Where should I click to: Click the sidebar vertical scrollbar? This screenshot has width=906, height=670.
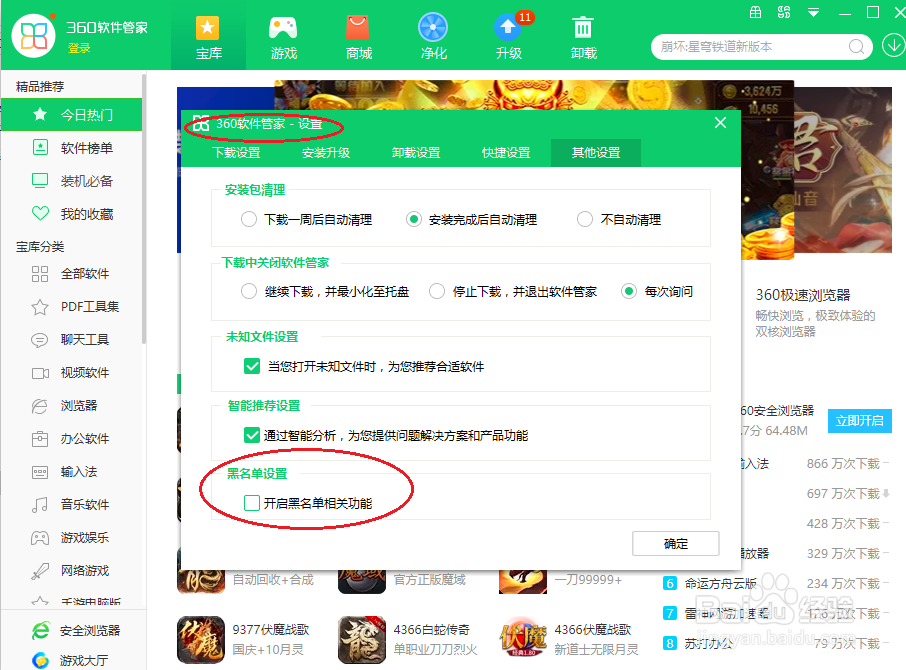(144, 208)
